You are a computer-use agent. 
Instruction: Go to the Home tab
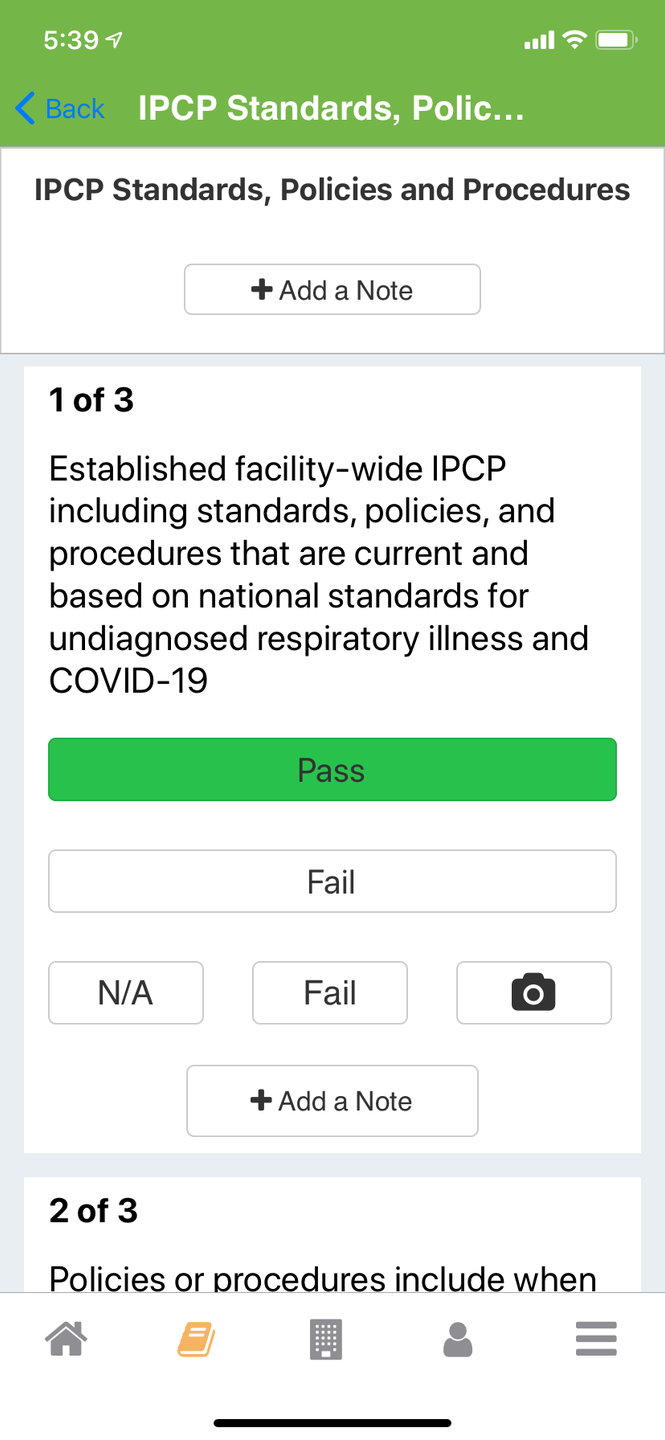coord(66,1339)
